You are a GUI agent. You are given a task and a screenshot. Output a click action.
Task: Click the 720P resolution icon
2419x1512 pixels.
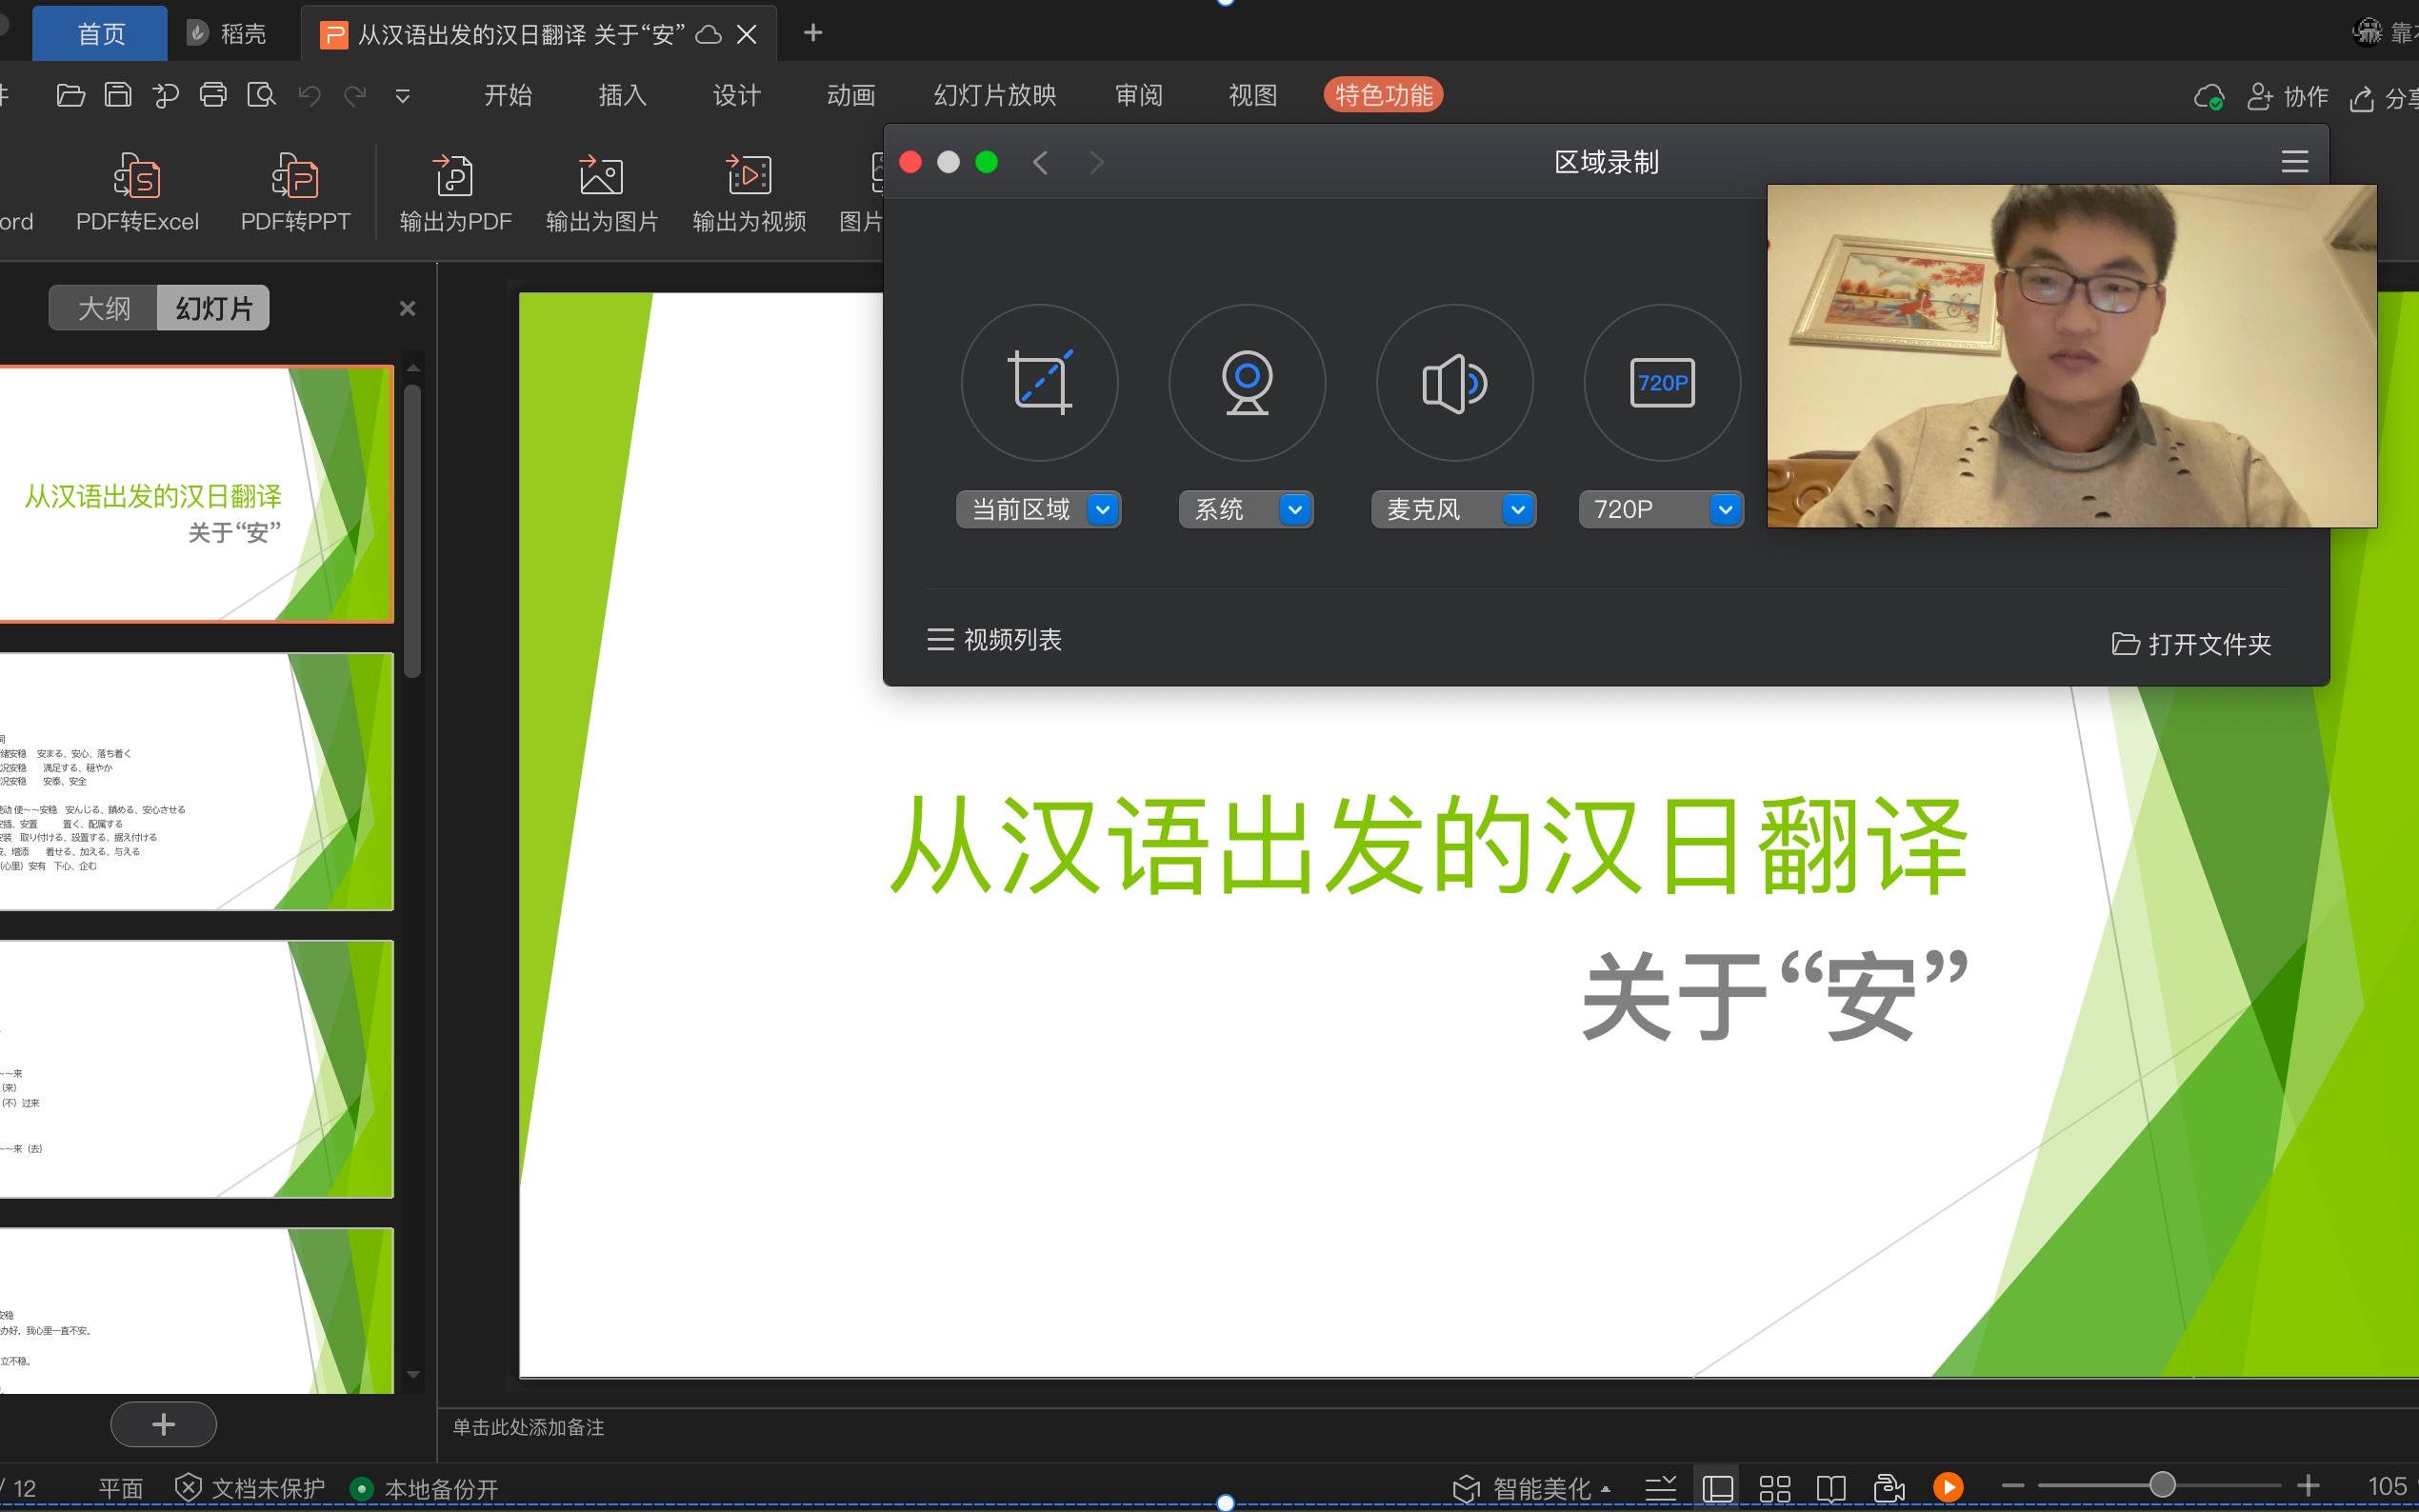pos(1662,383)
